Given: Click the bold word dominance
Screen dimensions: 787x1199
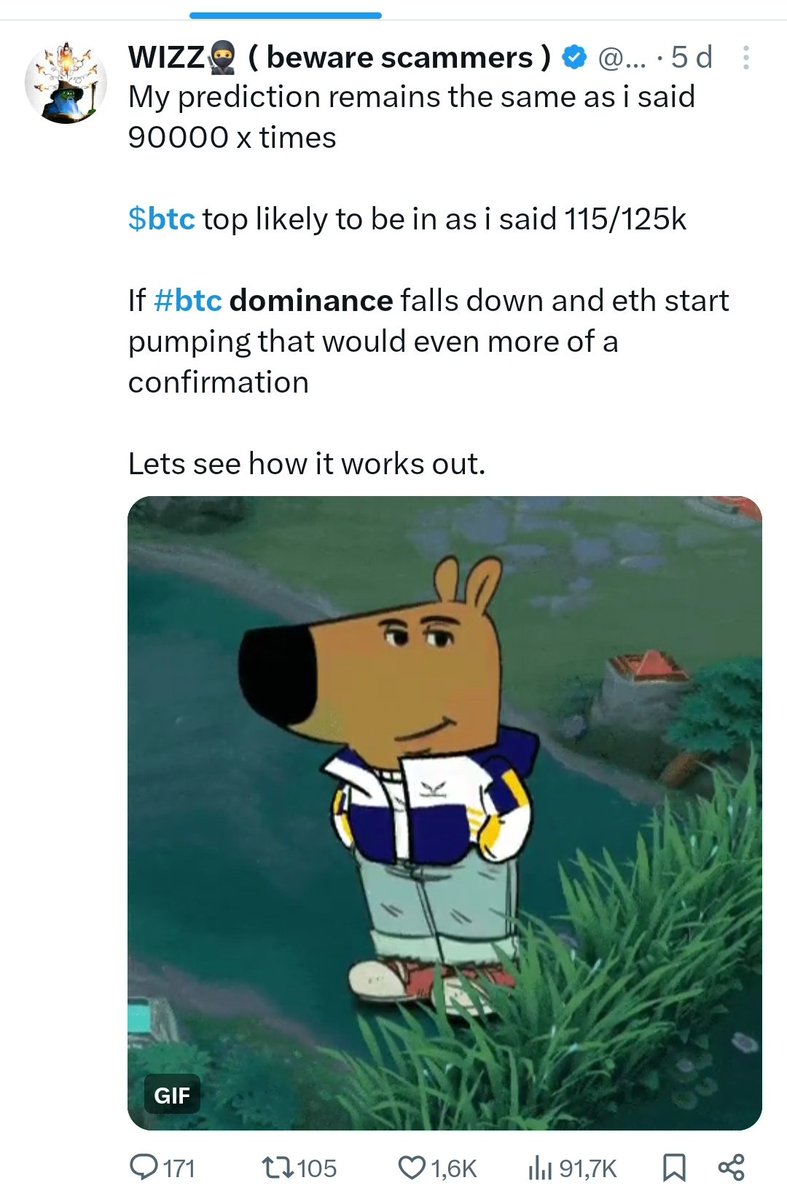Looking at the screenshot, I should (x=311, y=301).
